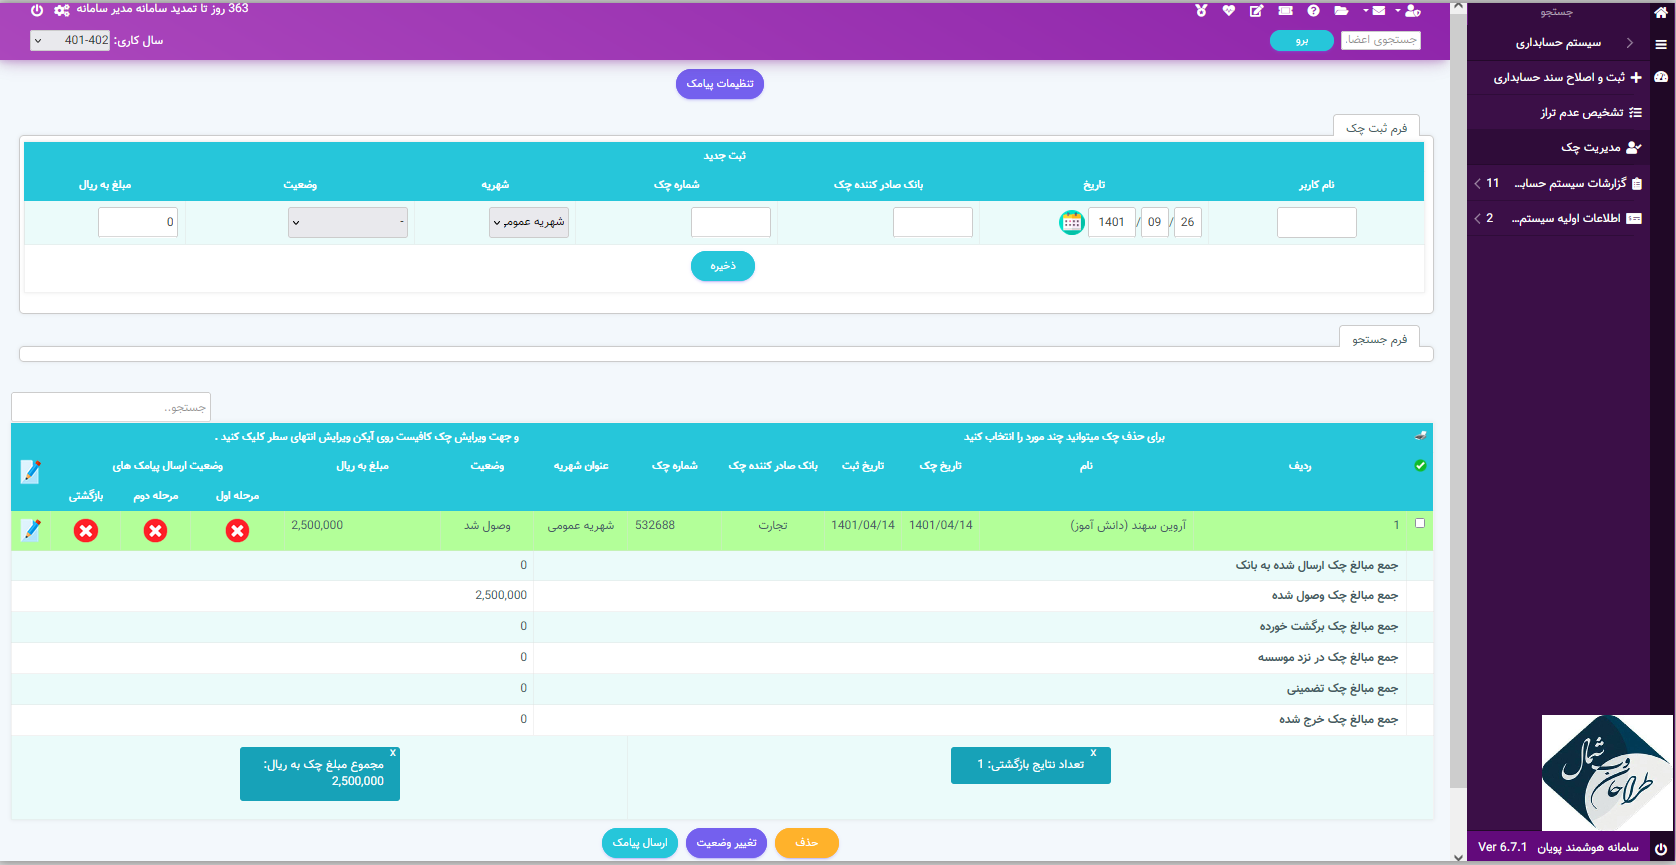The image size is (1676, 865).
Task: Click the day field 26 in date
Action: point(1187,222)
